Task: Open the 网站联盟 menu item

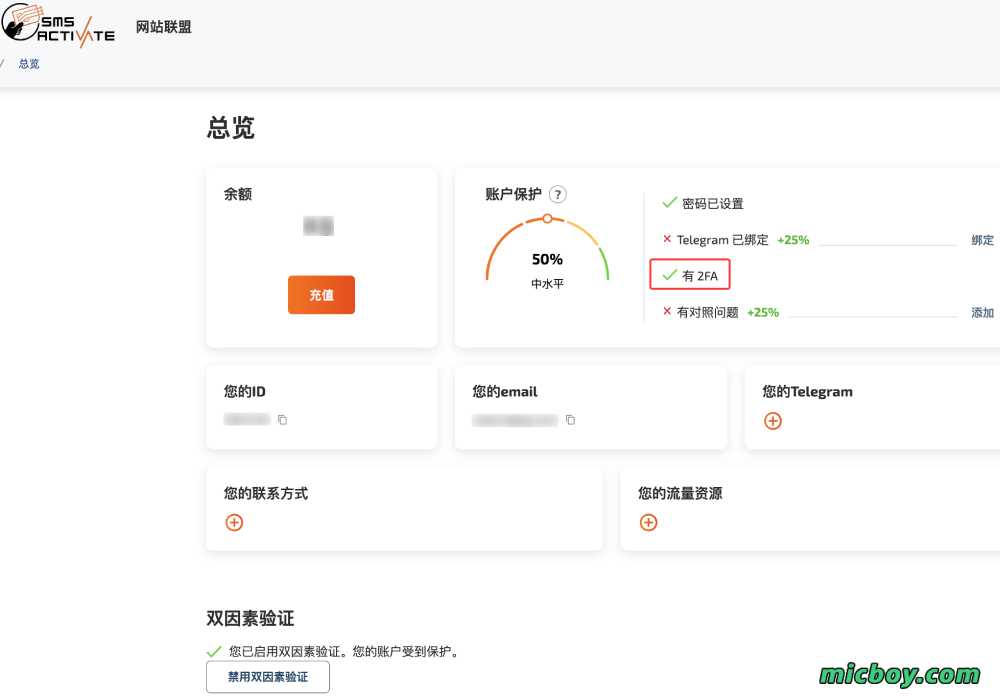Action: point(164,27)
